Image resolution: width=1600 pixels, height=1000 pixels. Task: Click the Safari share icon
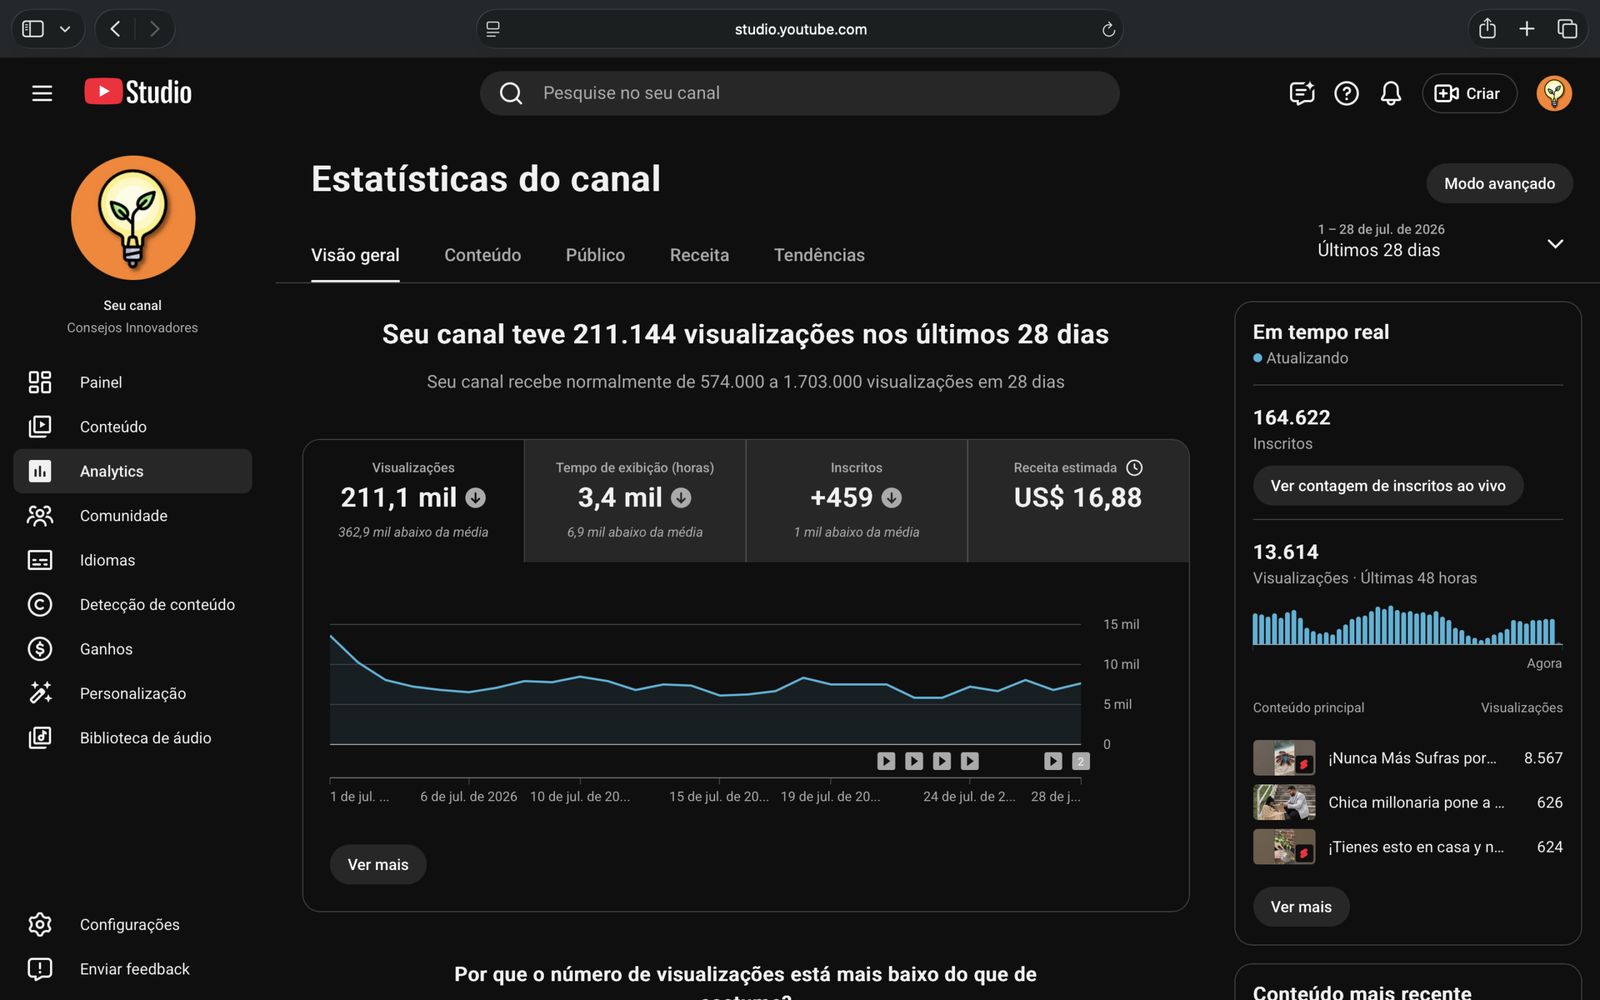coord(1487,29)
